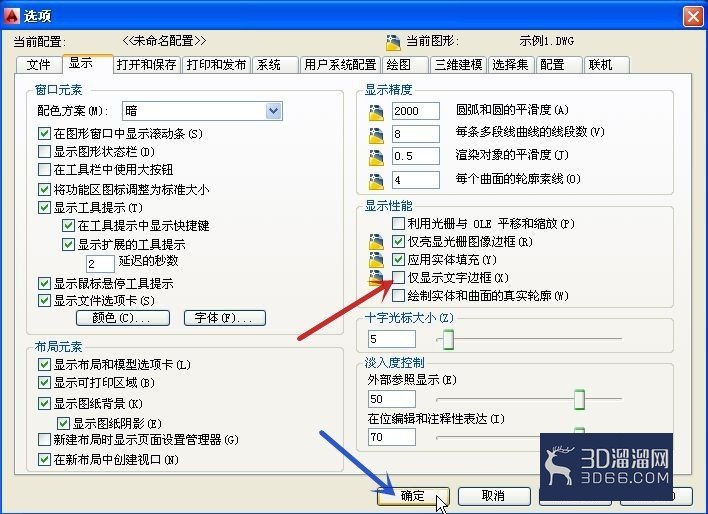Screen dimensions: 708x514
Task: Switch to the 文件 tab
Action: pyautogui.click(x=38, y=65)
